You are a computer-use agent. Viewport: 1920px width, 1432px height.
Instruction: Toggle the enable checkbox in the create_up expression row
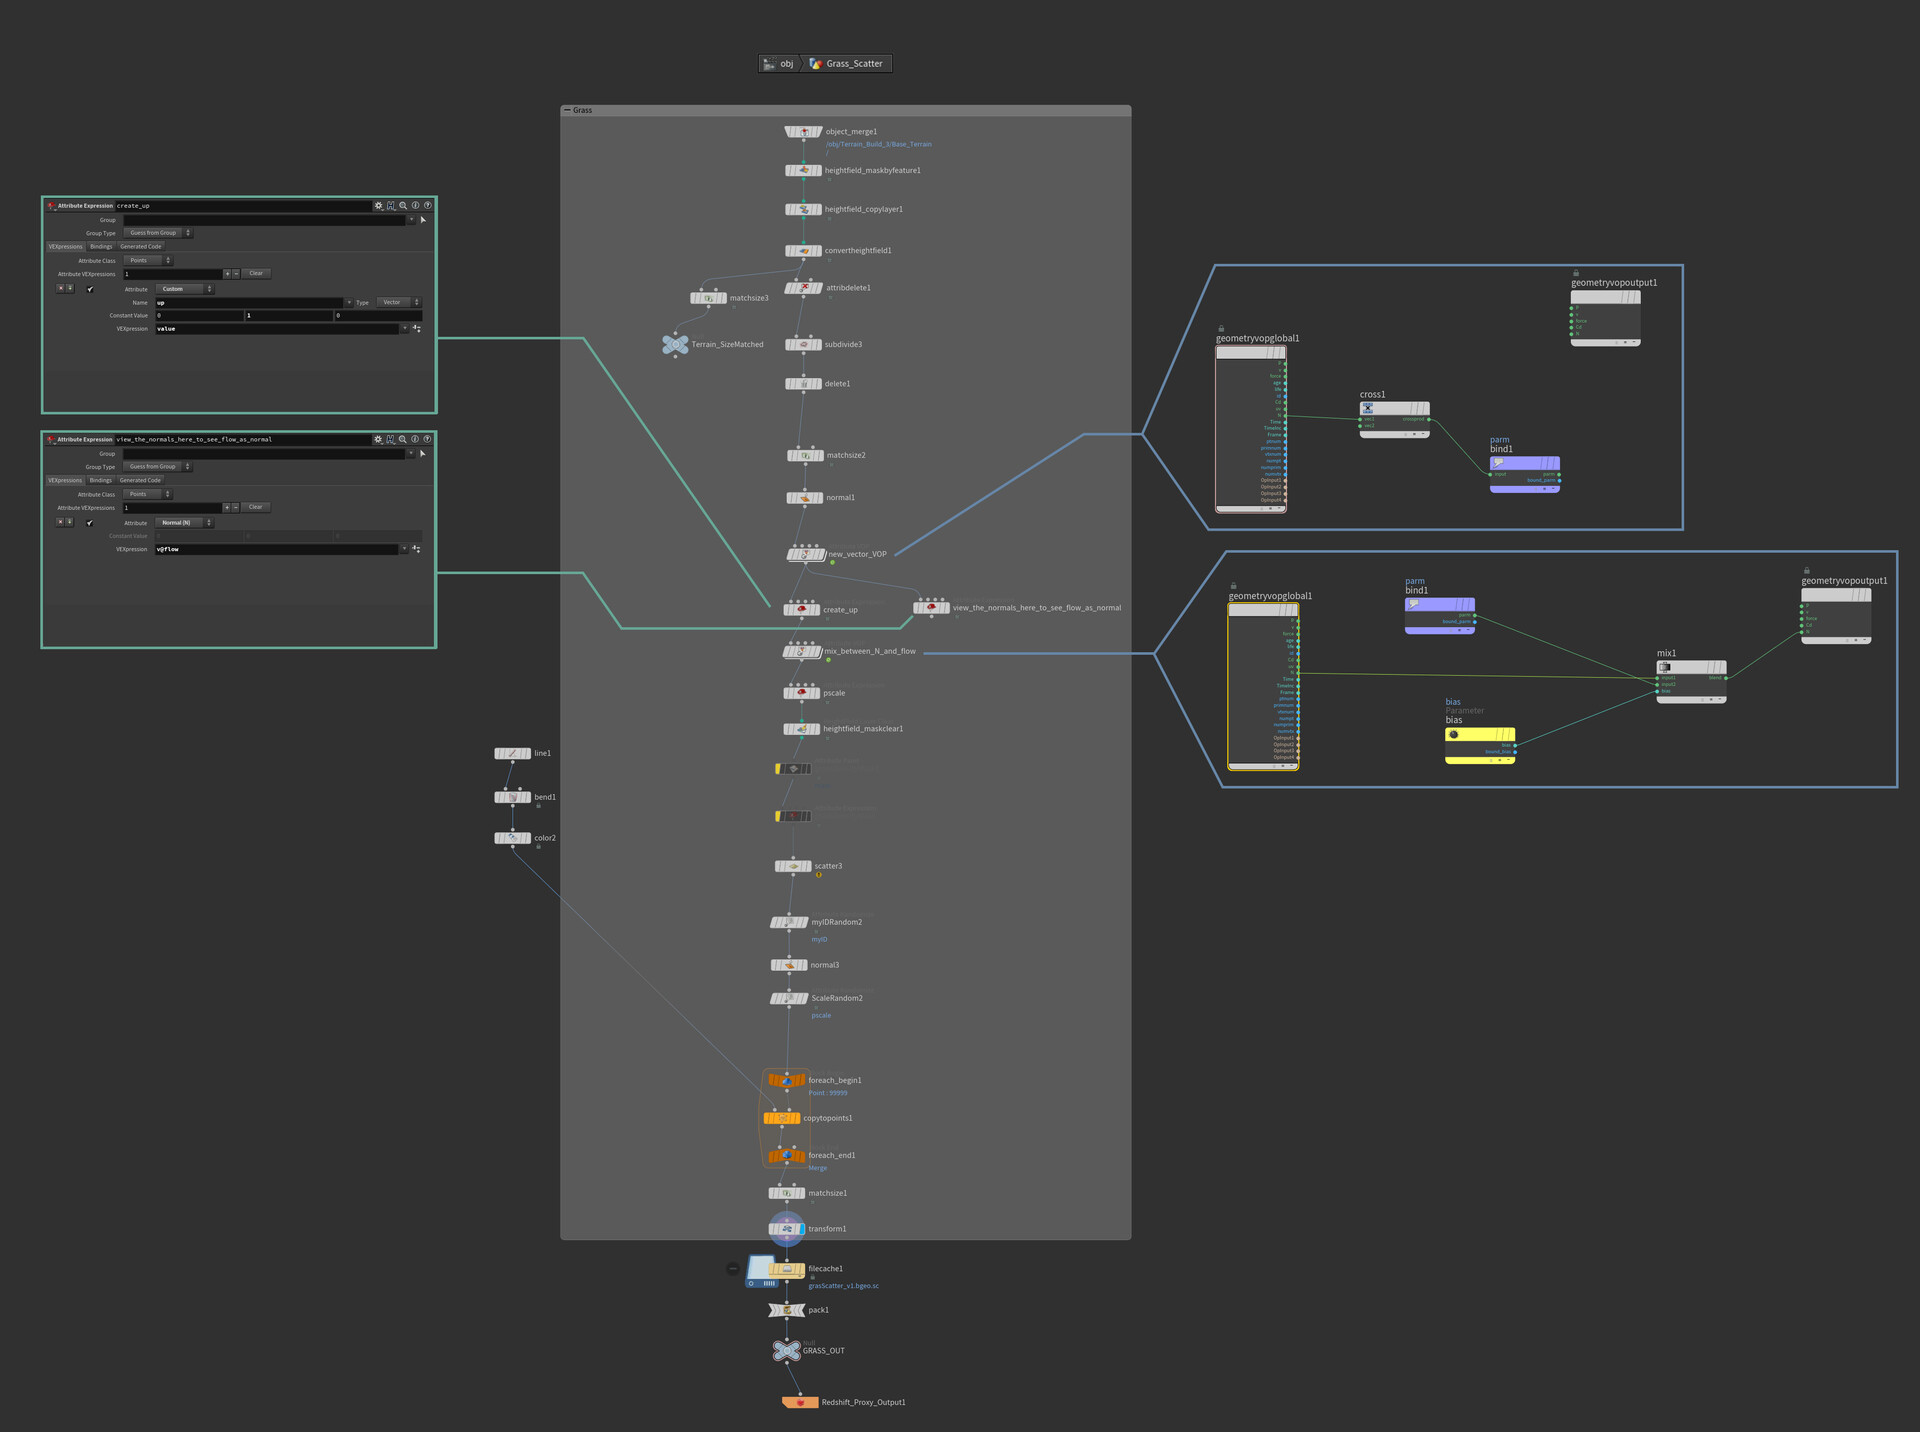(x=90, y=289)
